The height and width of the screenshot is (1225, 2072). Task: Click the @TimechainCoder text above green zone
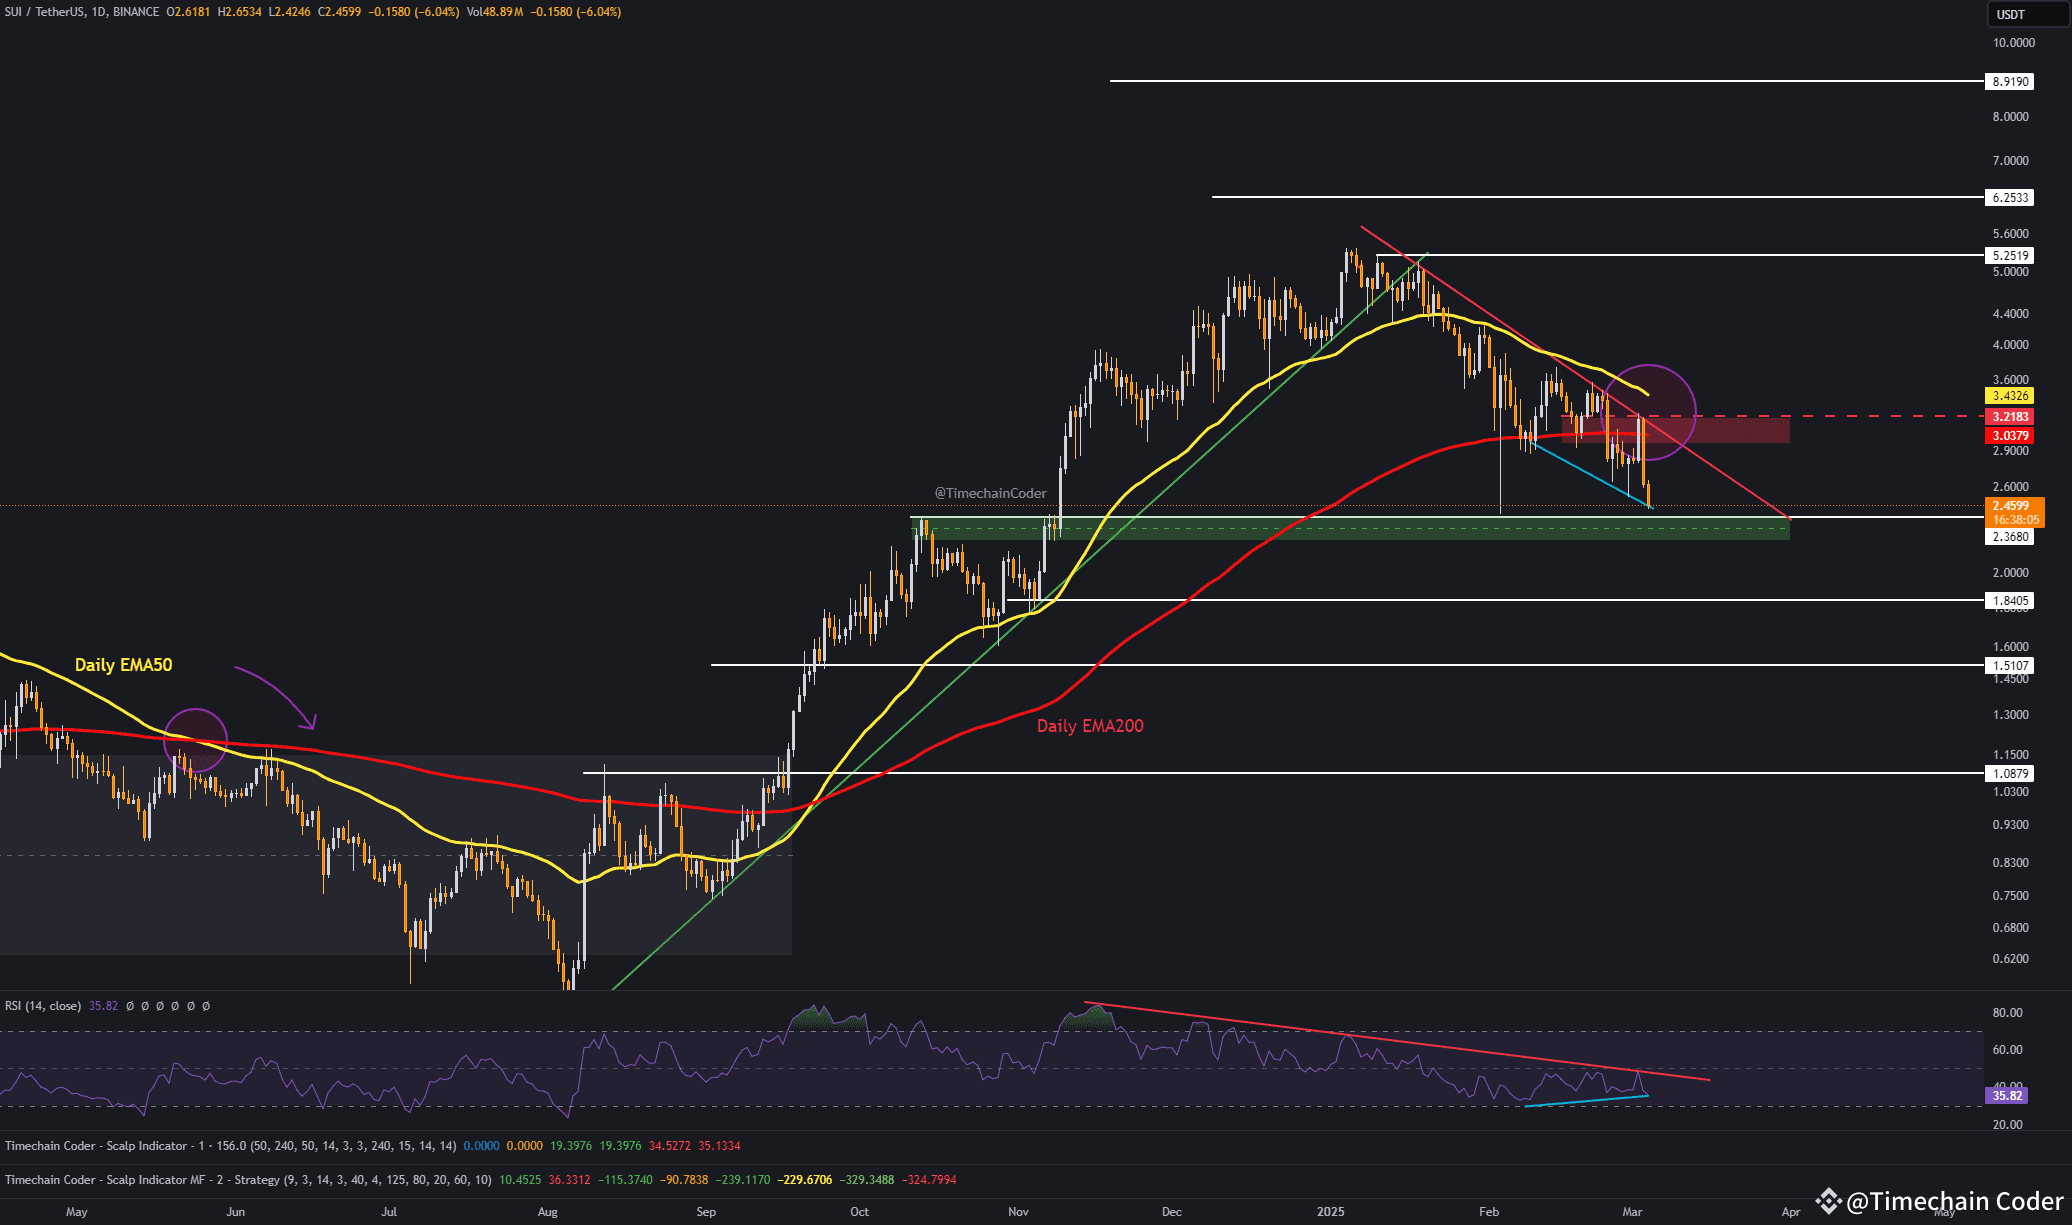click(x=990, y=493)
